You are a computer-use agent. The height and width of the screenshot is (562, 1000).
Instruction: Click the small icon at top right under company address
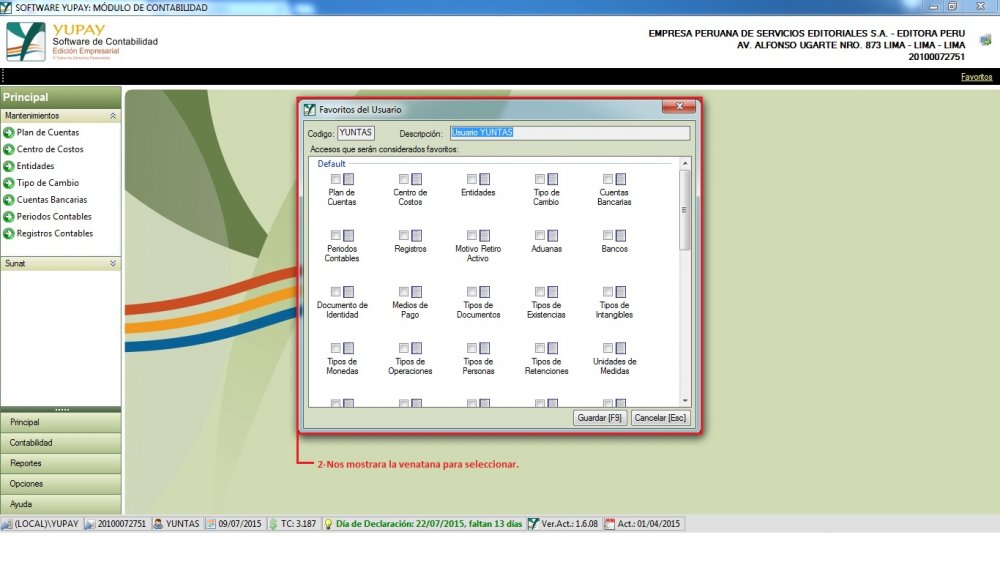pyautogui.click(x=985, y=41)
